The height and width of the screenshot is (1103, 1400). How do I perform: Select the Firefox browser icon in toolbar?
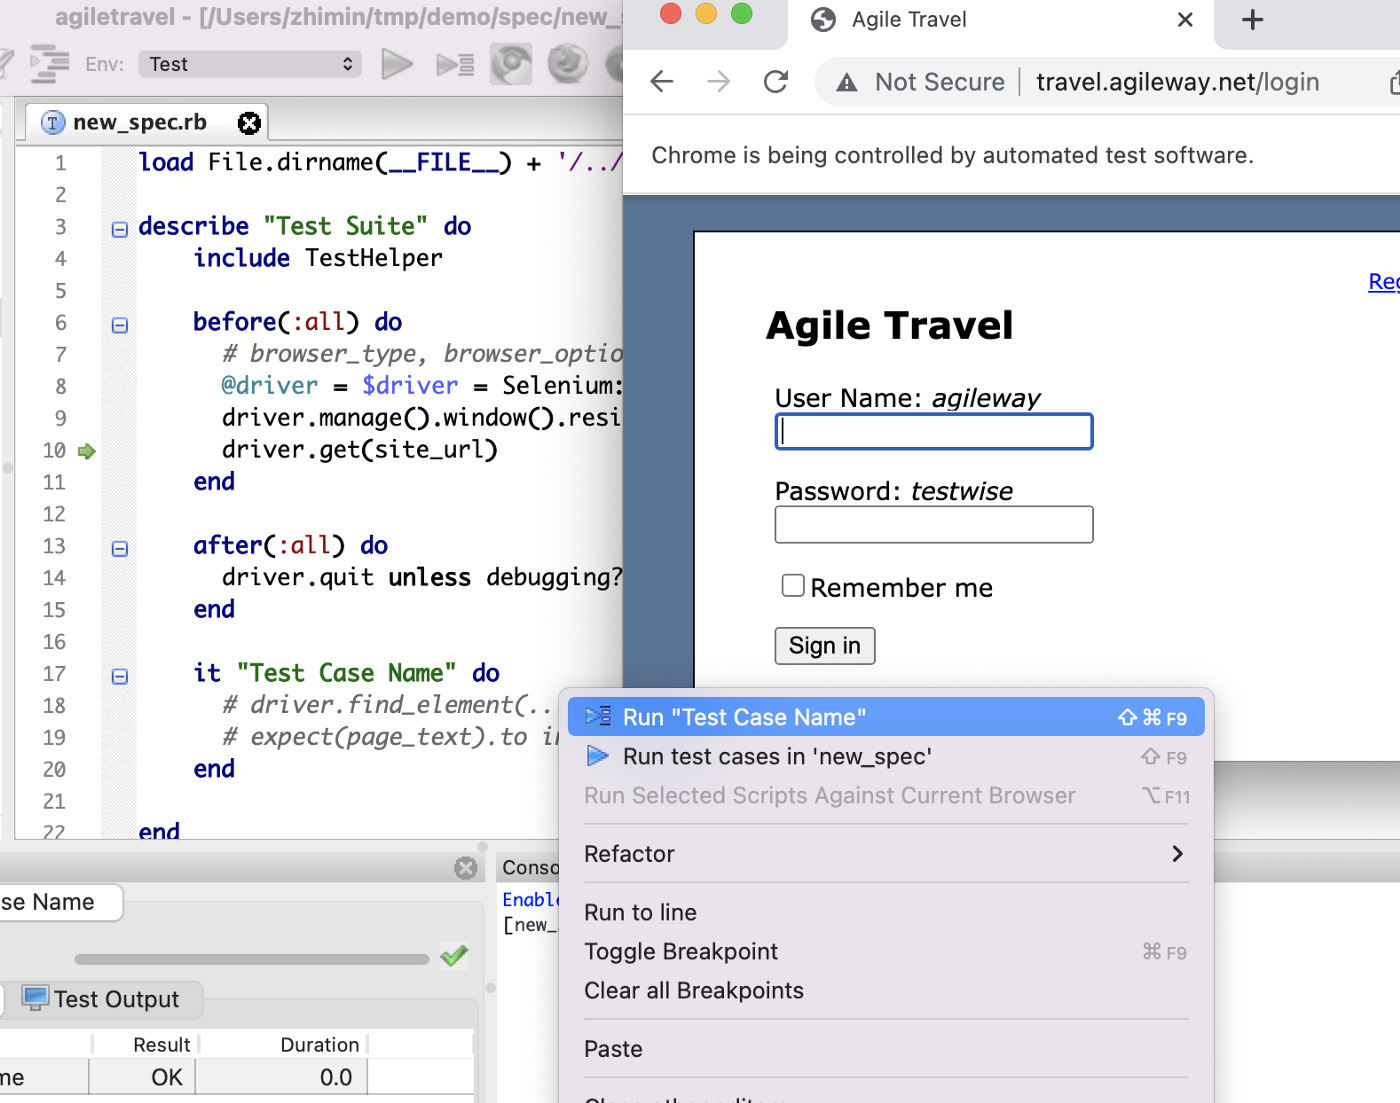(567, 64)
